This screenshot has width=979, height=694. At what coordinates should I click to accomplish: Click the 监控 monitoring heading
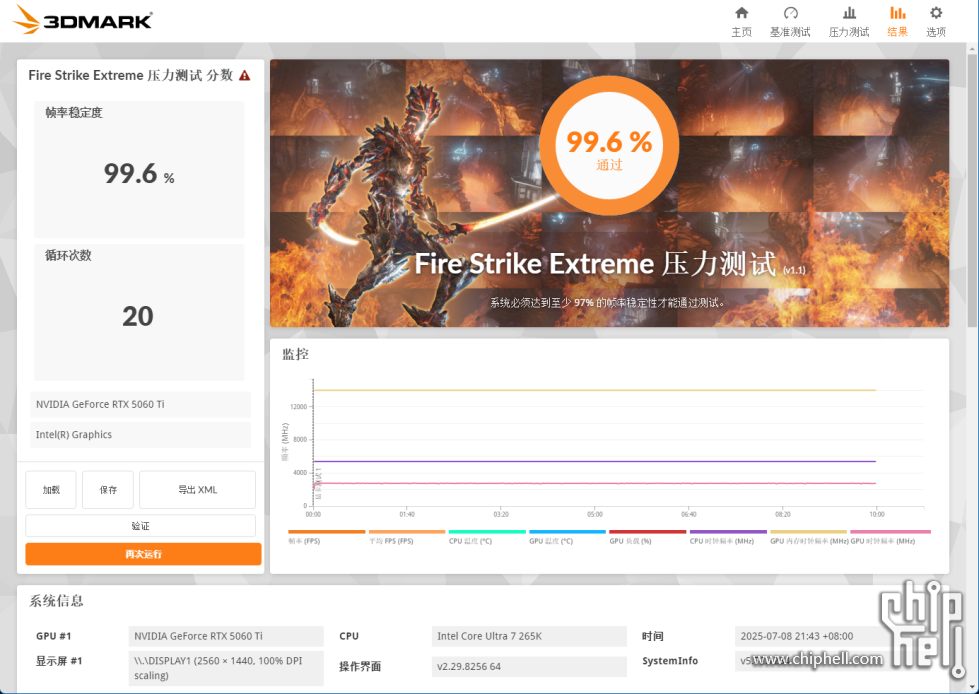295,354
